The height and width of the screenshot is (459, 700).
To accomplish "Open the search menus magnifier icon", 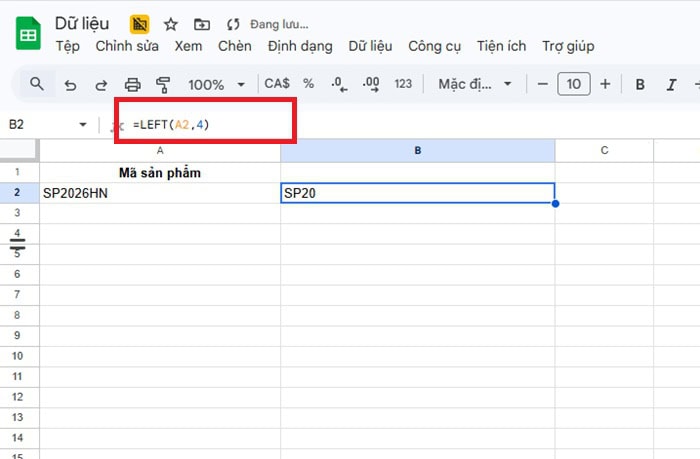I will click(x=37, y=84).
